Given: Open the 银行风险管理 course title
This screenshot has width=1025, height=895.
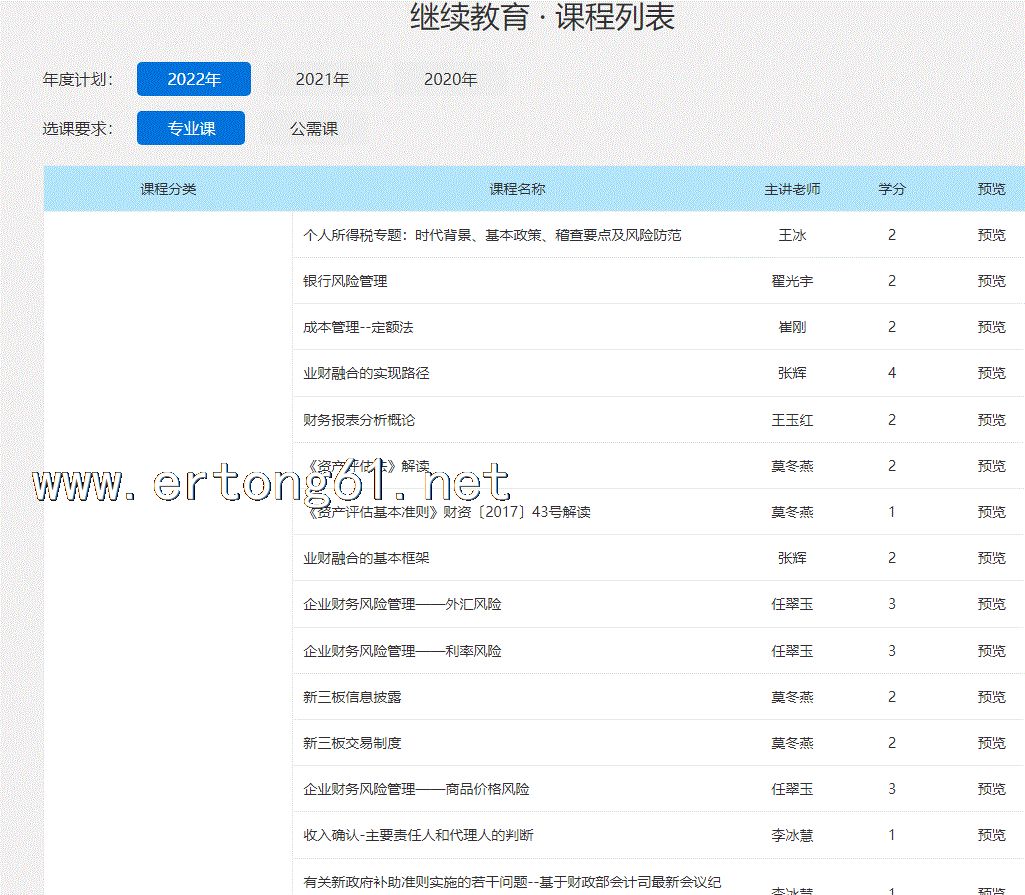Looking at the screenshot, I should tap(345, 281).
